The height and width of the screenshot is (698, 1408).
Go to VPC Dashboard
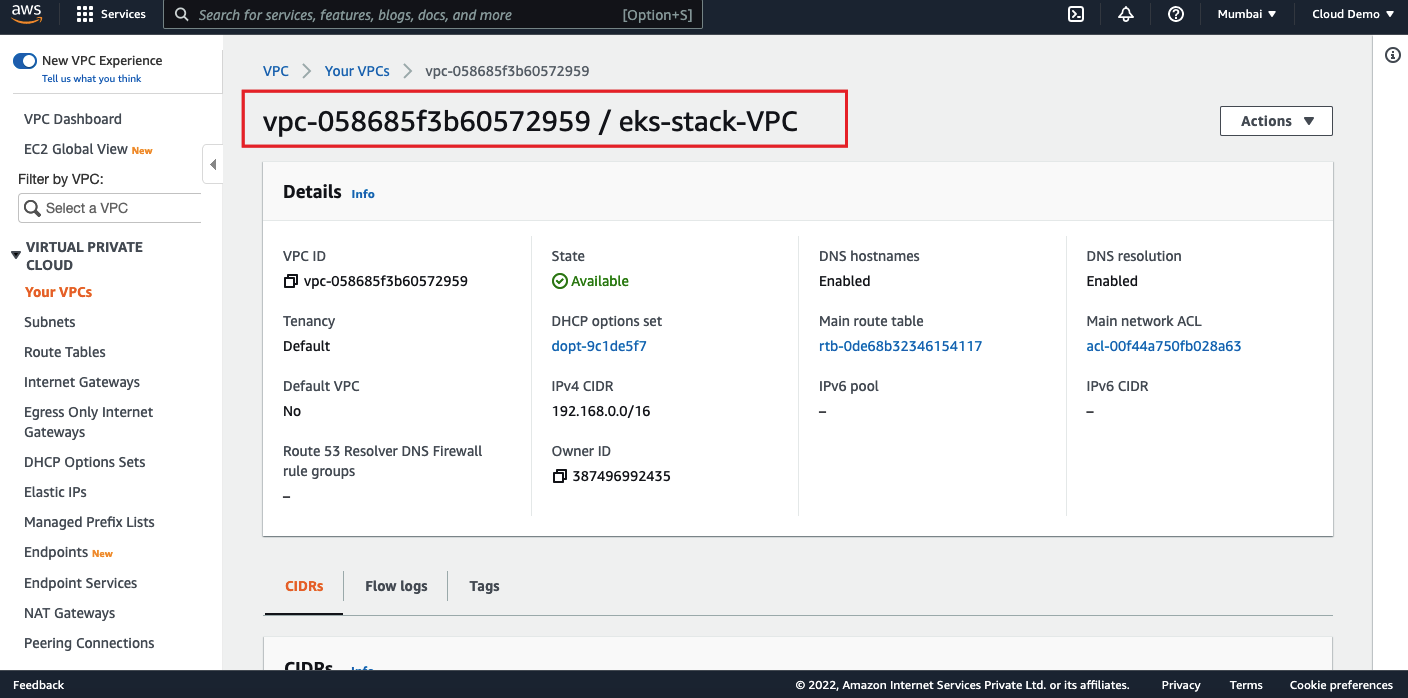73,119
